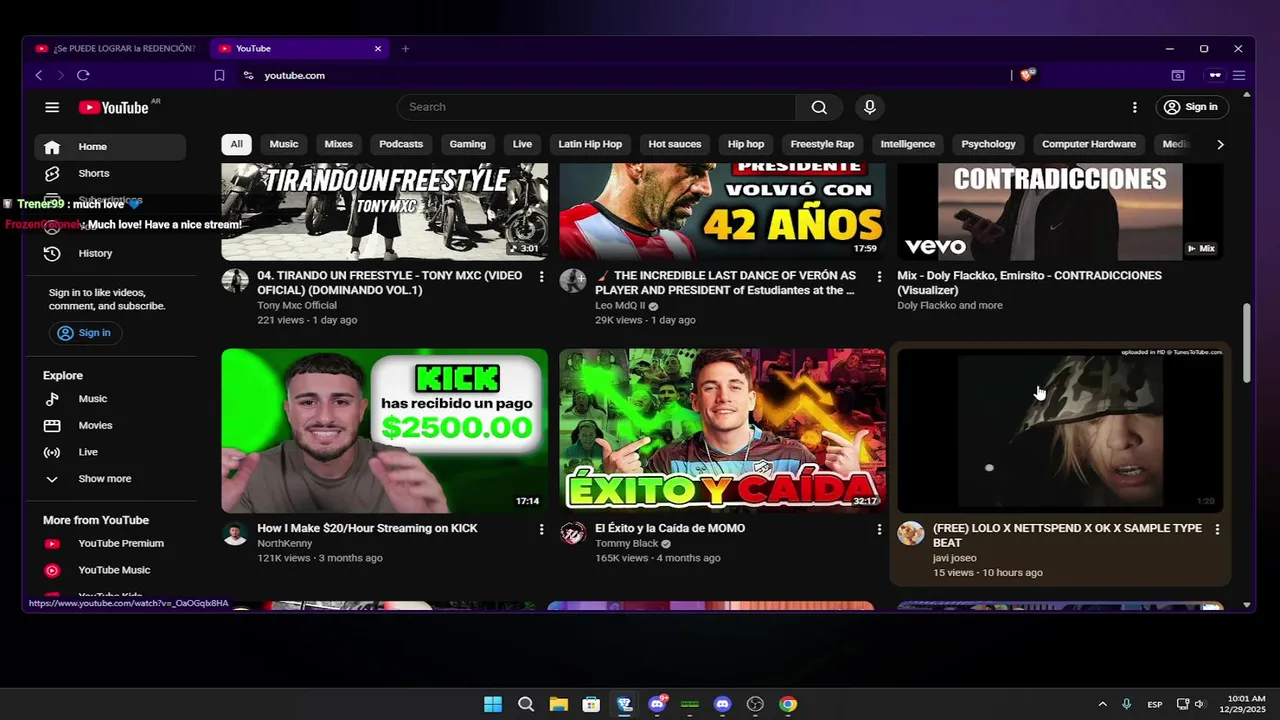Viewport: 1280px width, 720px height.
Task: Click browser back arrow
Action: pos(39,75)
